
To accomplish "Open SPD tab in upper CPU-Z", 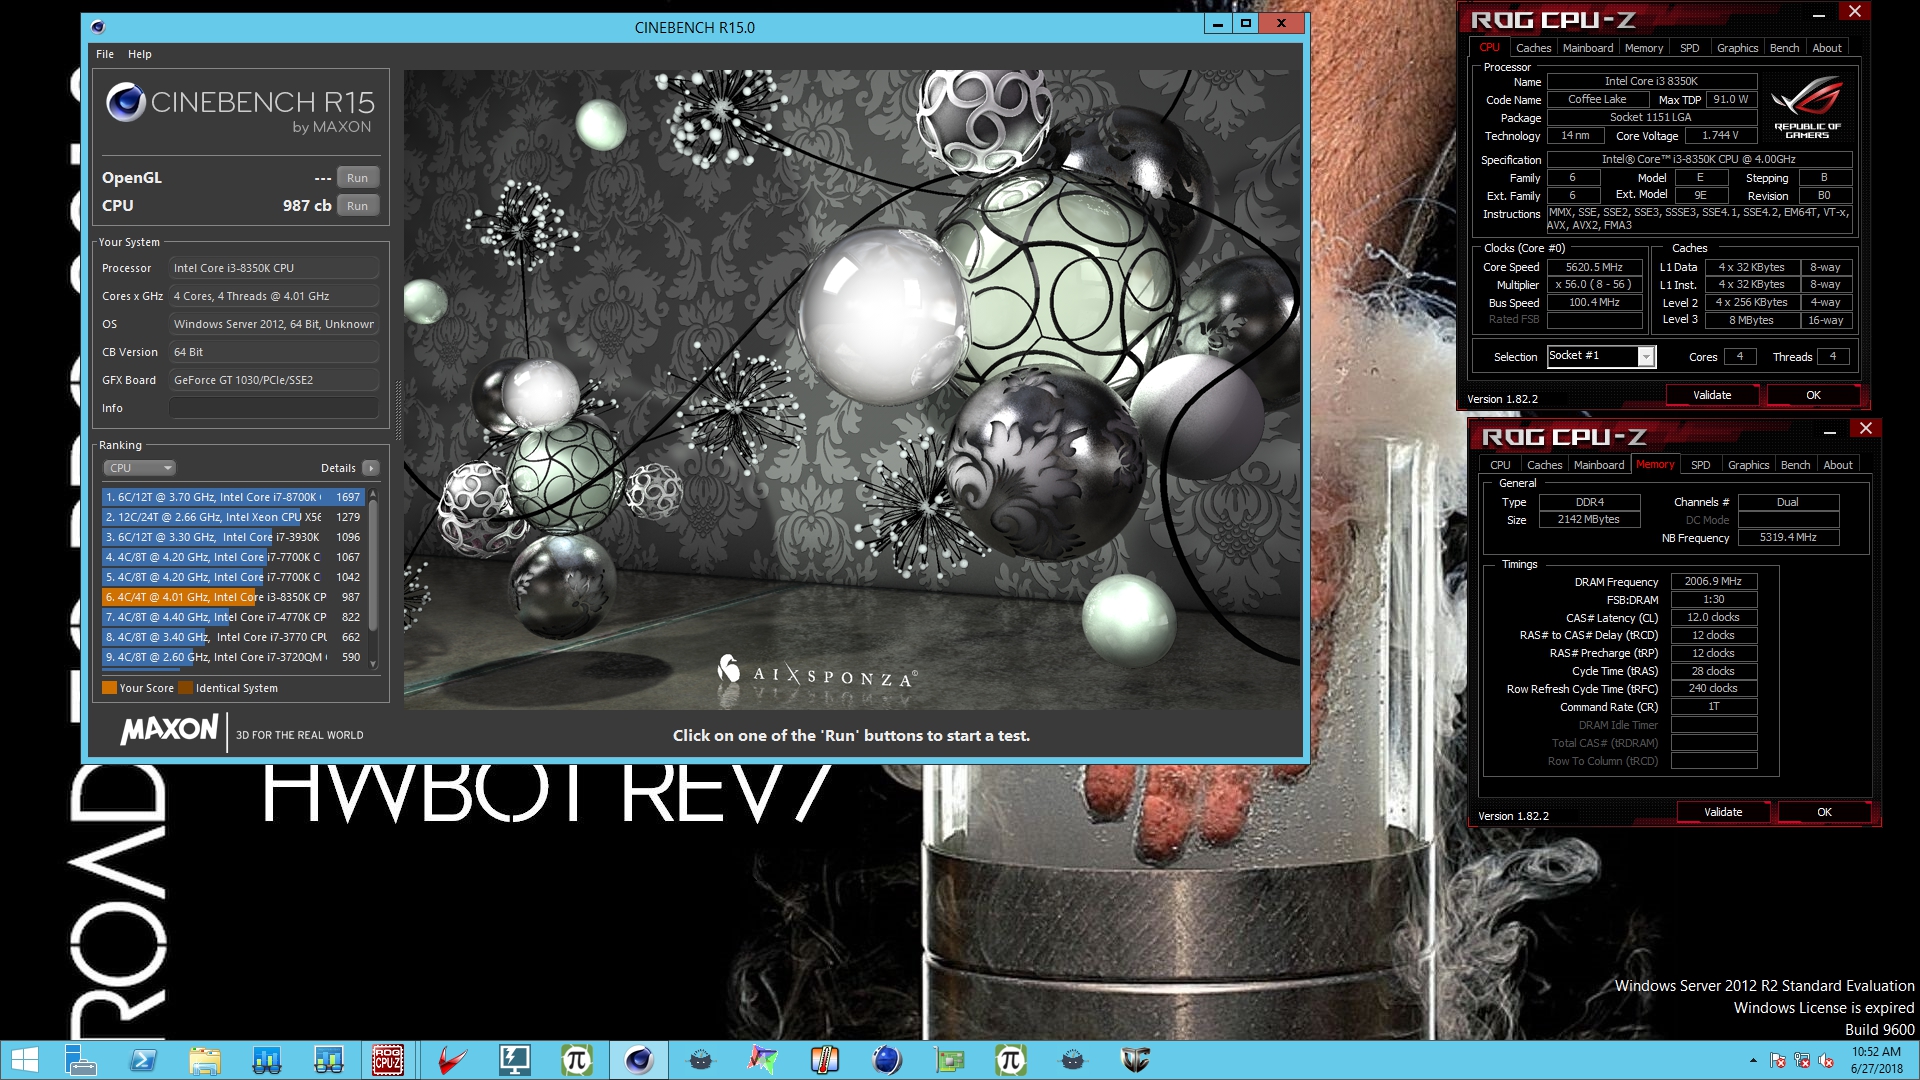I will (x=1689, y=48).
